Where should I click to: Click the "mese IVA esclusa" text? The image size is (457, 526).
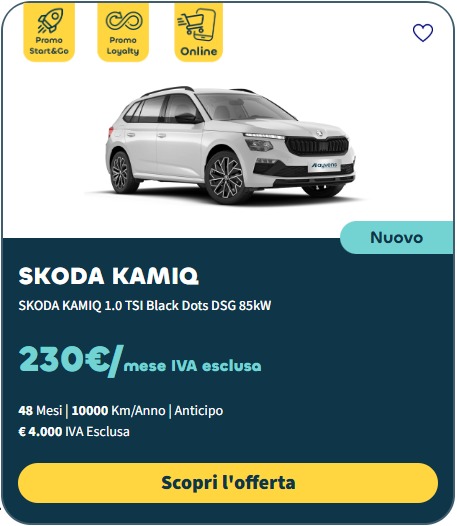pos(192,366)
